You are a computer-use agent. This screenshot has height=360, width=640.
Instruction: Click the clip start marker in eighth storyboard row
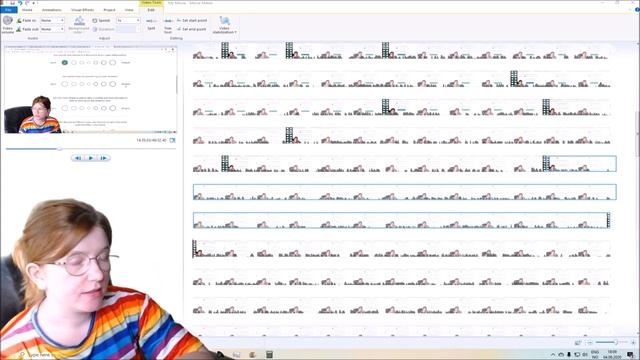[195, 249]
